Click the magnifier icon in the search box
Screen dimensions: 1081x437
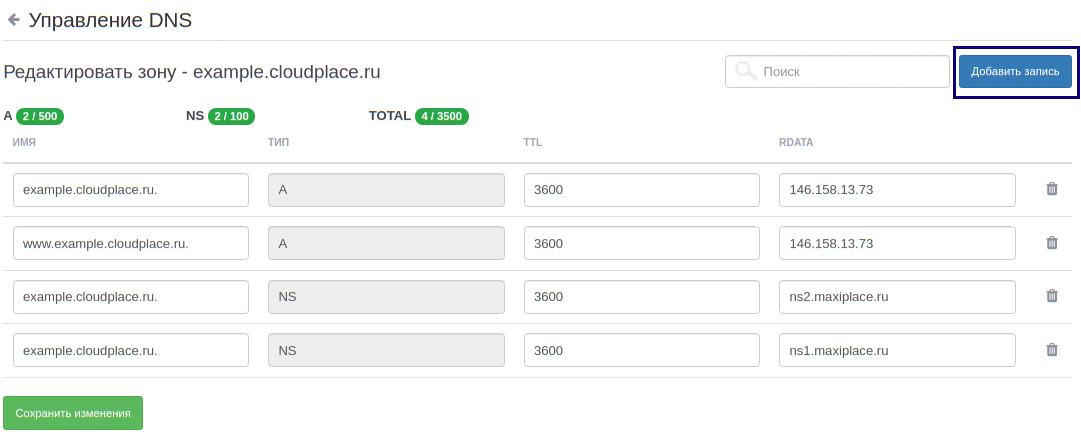coord(746,72)
